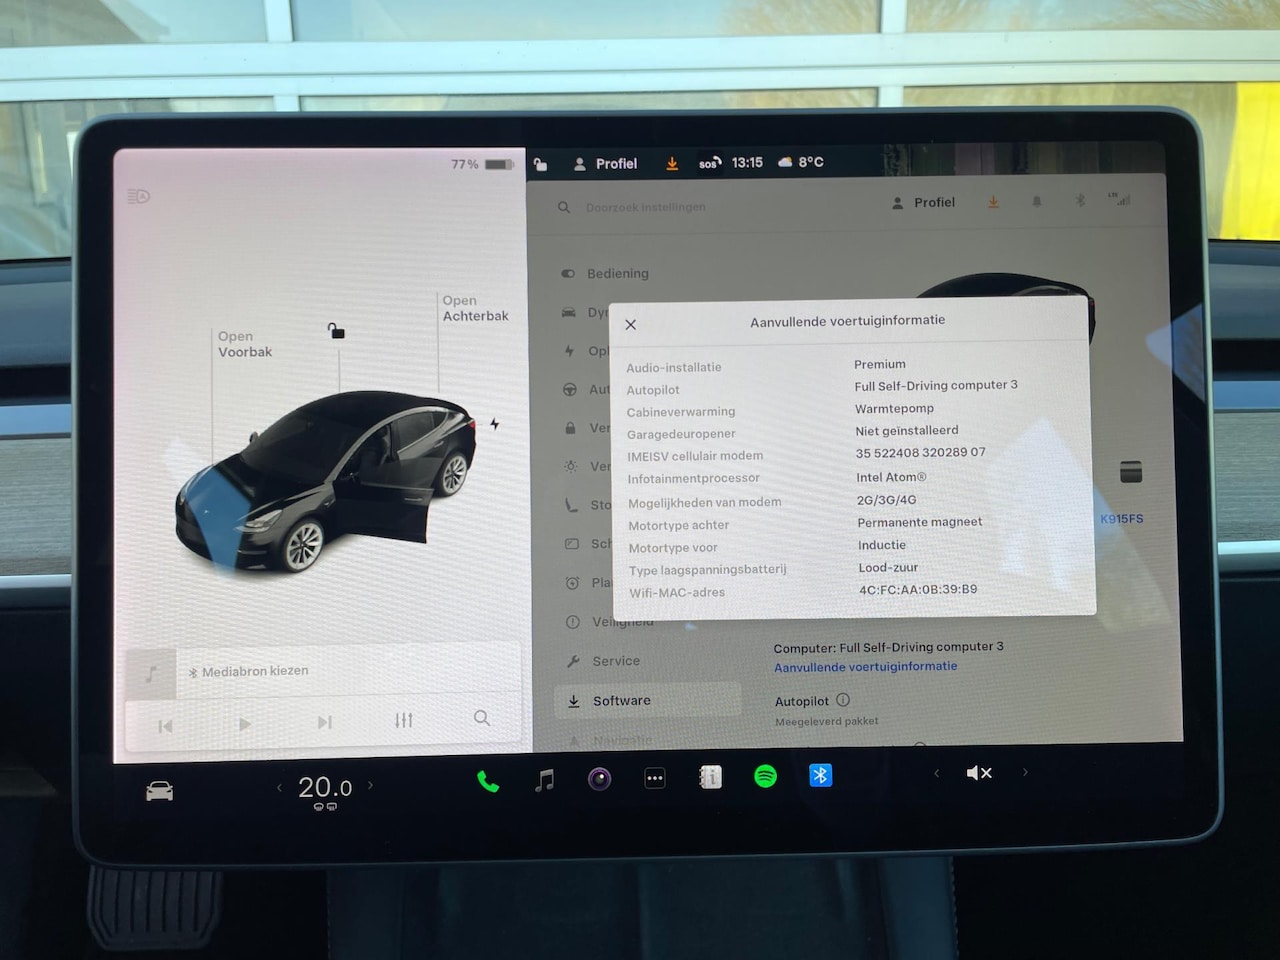
Task: Show all apps with three-dot icon
Action: (655, 778)
